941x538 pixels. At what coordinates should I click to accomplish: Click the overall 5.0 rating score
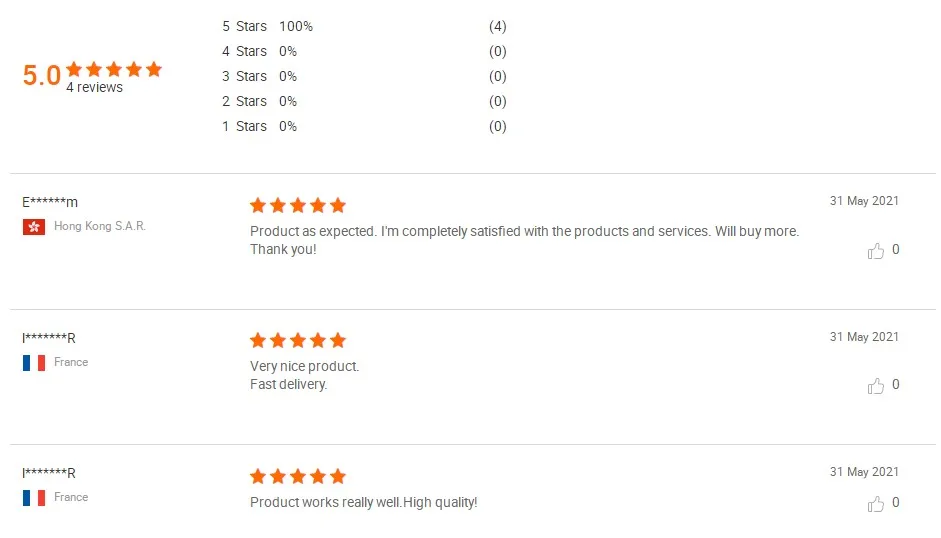tap(42, 76)
